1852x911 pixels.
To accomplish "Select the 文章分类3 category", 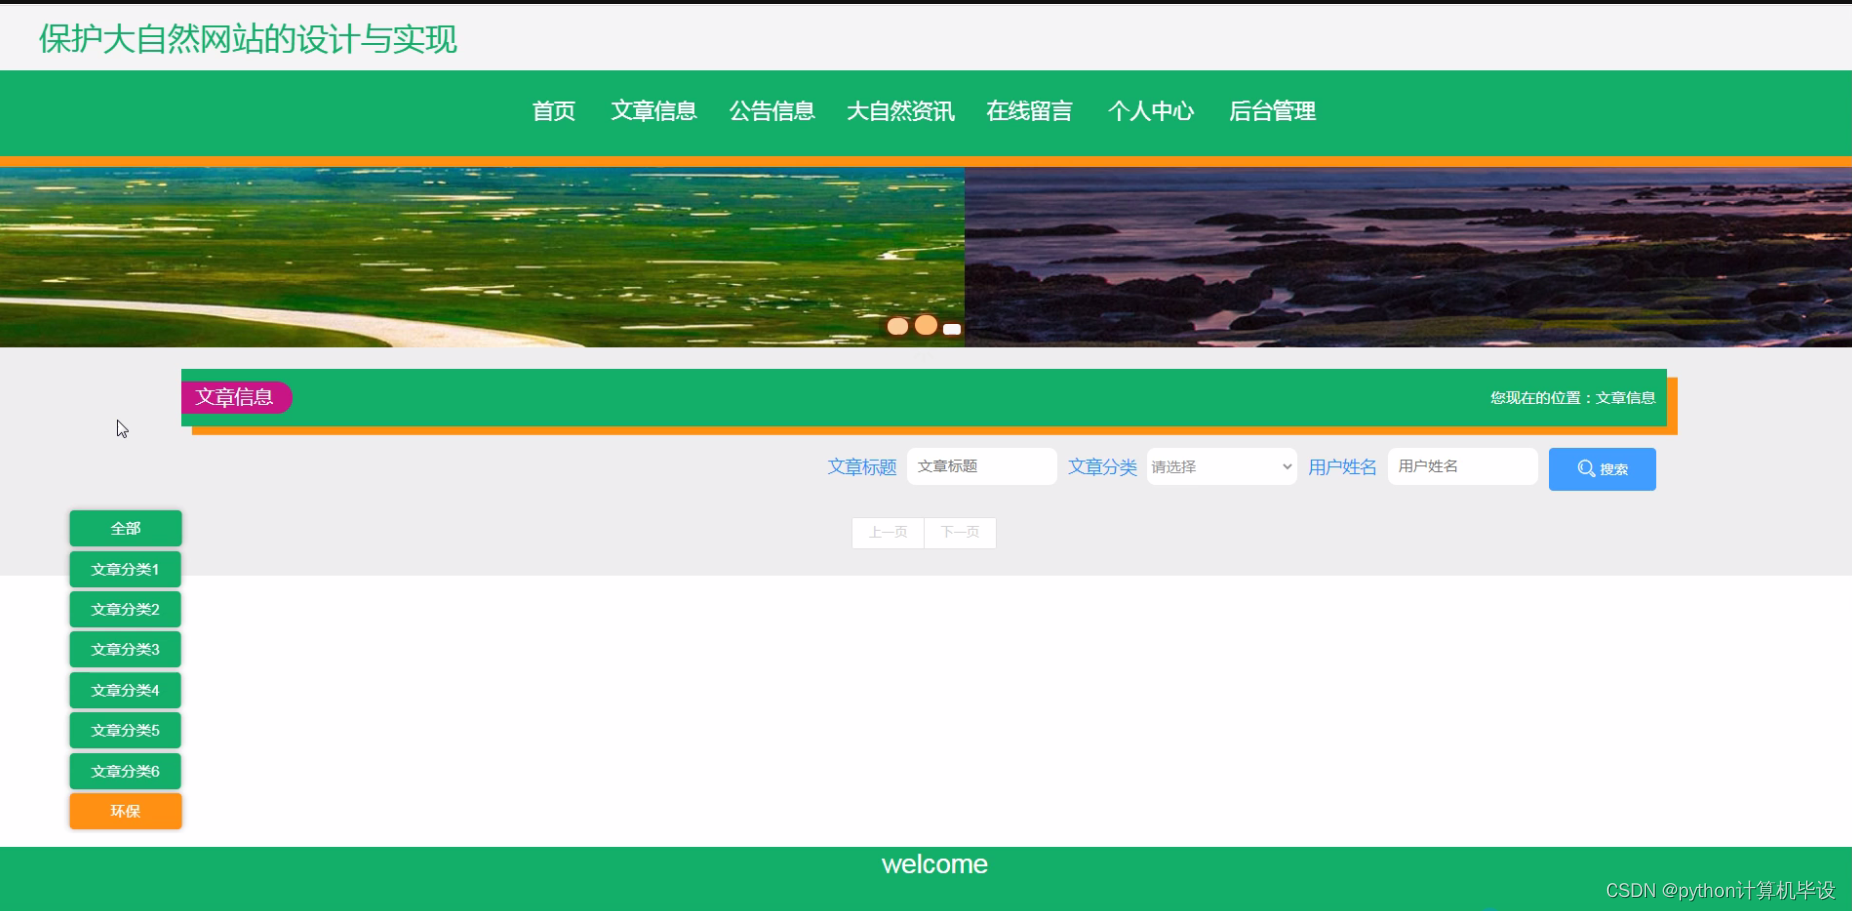I will pyautogui.click(x=124, y=649).
